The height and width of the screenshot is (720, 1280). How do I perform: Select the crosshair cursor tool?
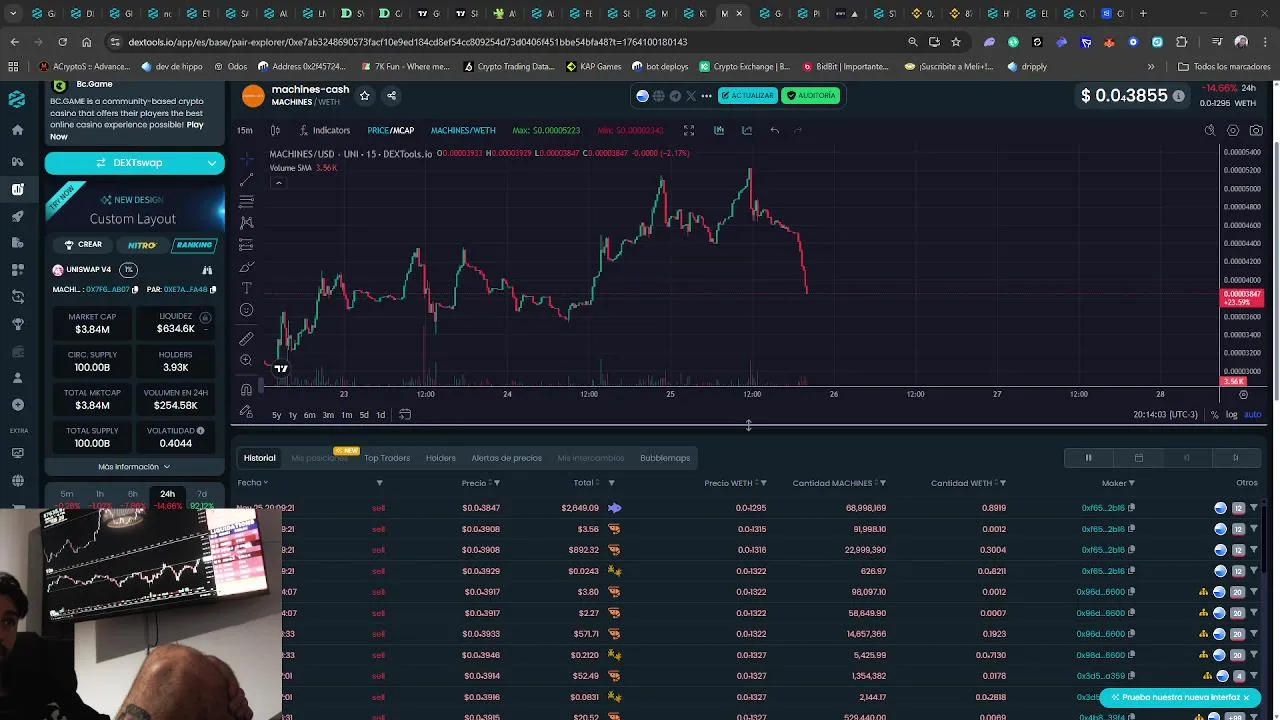pyautogui.click(x=247, y=158)
